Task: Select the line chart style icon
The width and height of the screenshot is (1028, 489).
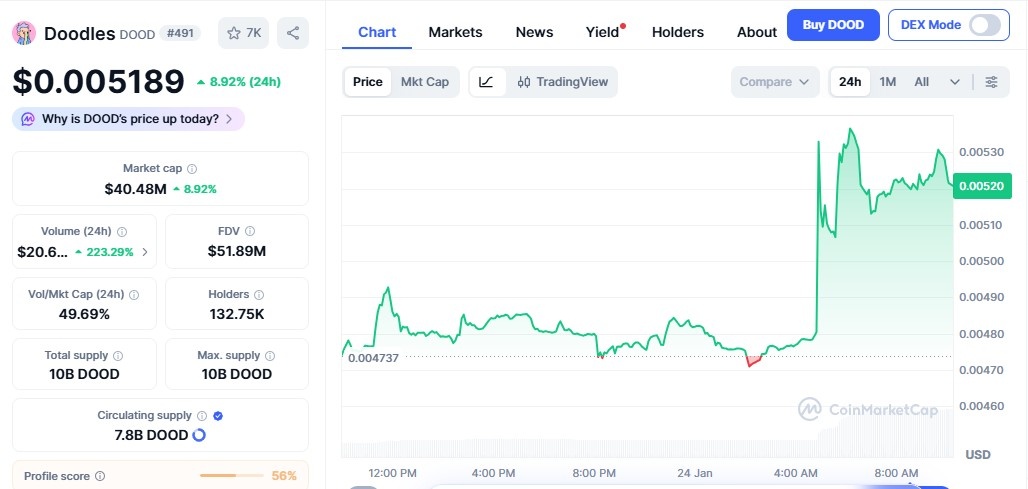Action: [x=486, y=82]
